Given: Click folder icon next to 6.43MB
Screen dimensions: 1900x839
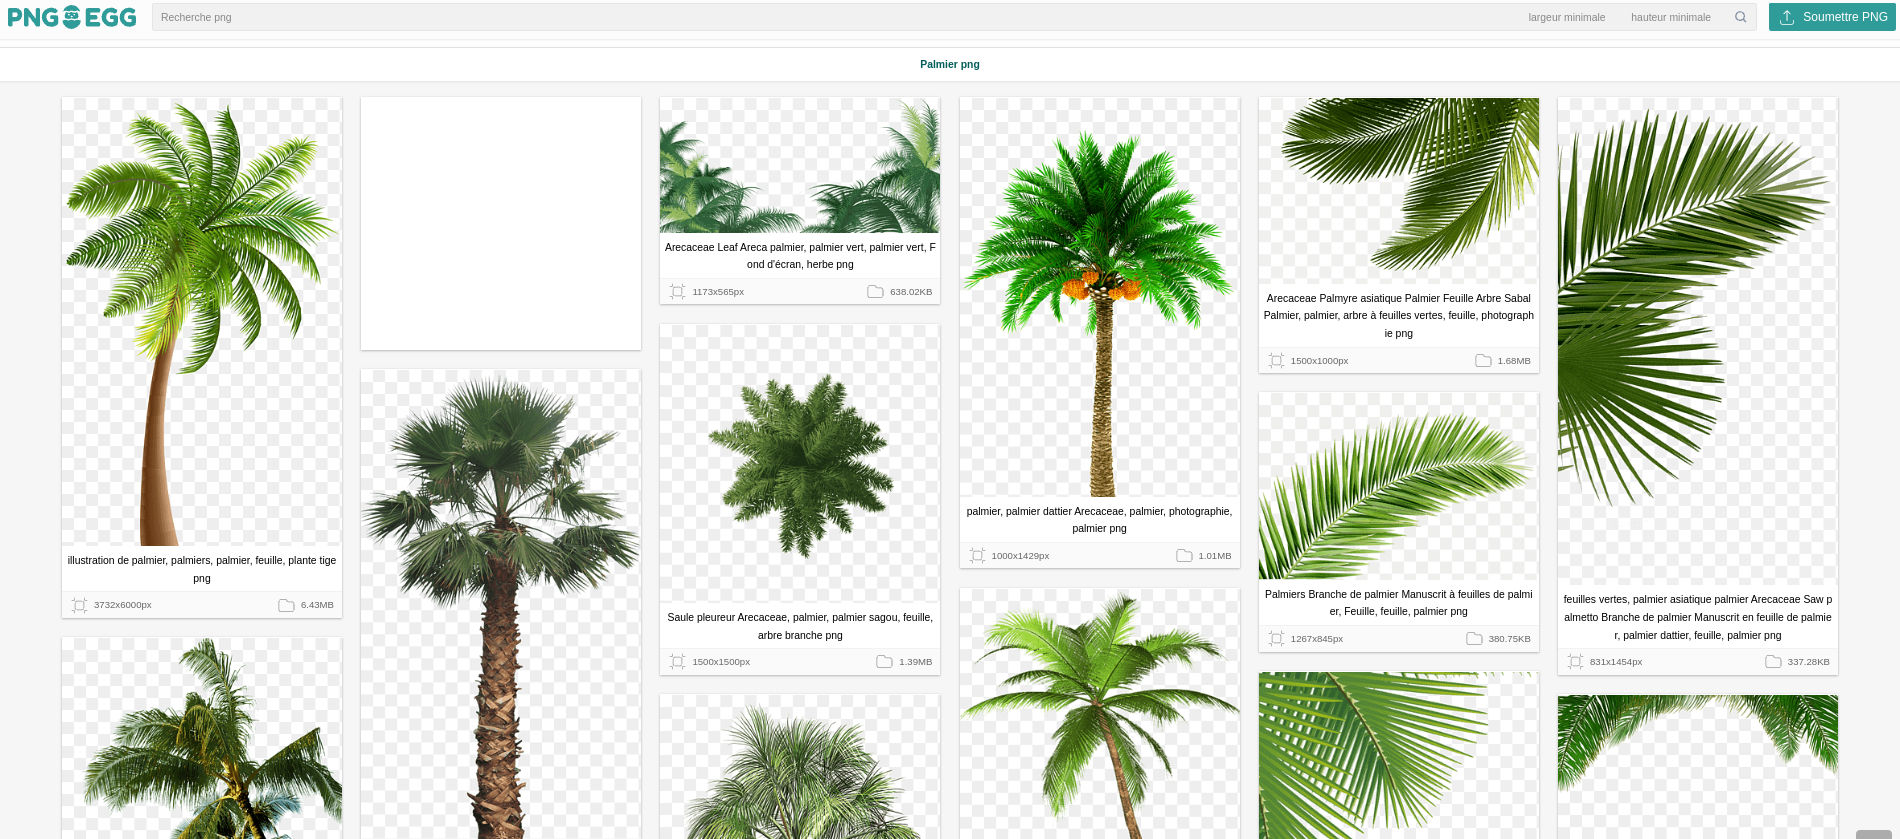Looking at the screenshot, I should click(x=286, y=605).
